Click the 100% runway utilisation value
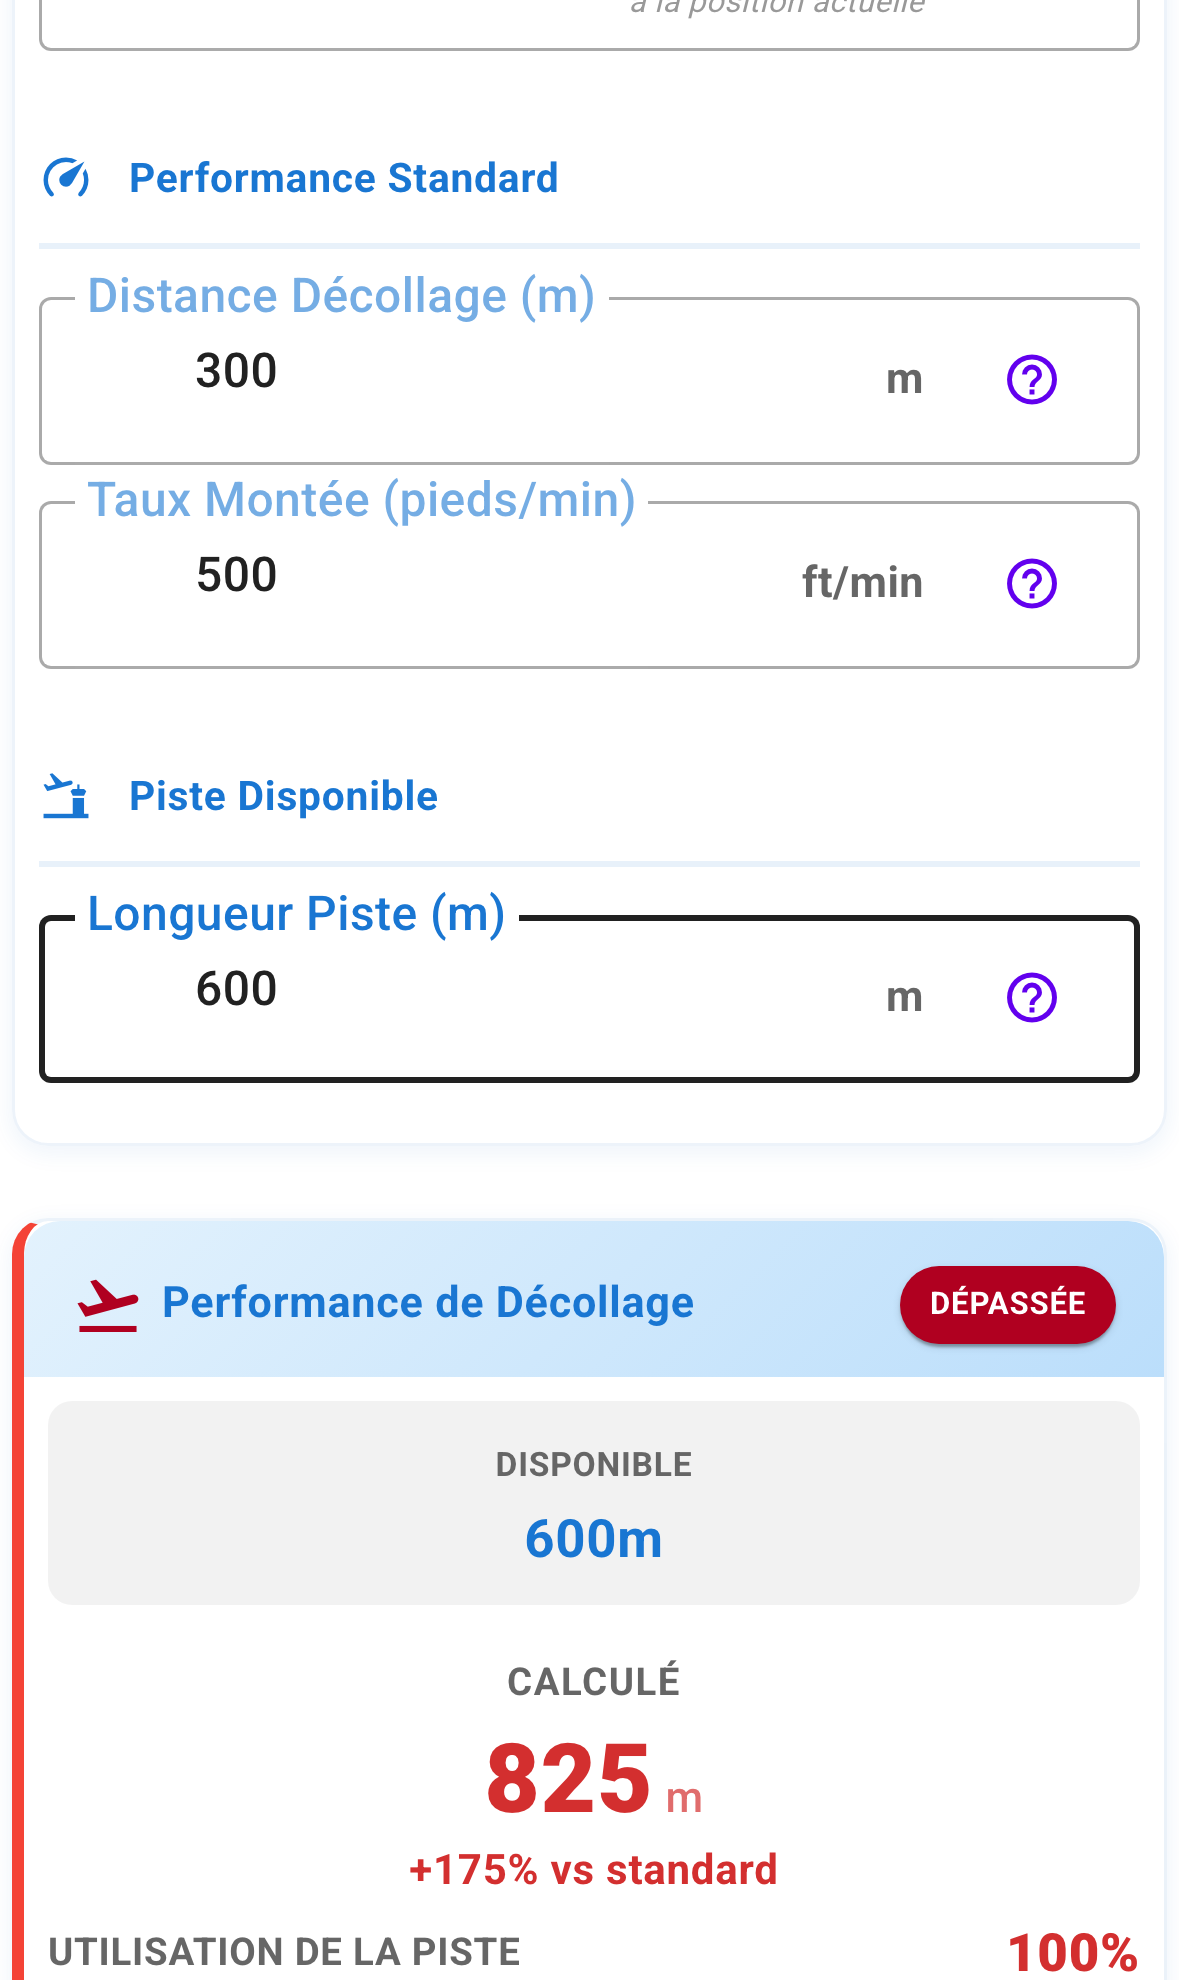The image size is (1179, 1980). pyautogui.click(x=1072, y=1952)
